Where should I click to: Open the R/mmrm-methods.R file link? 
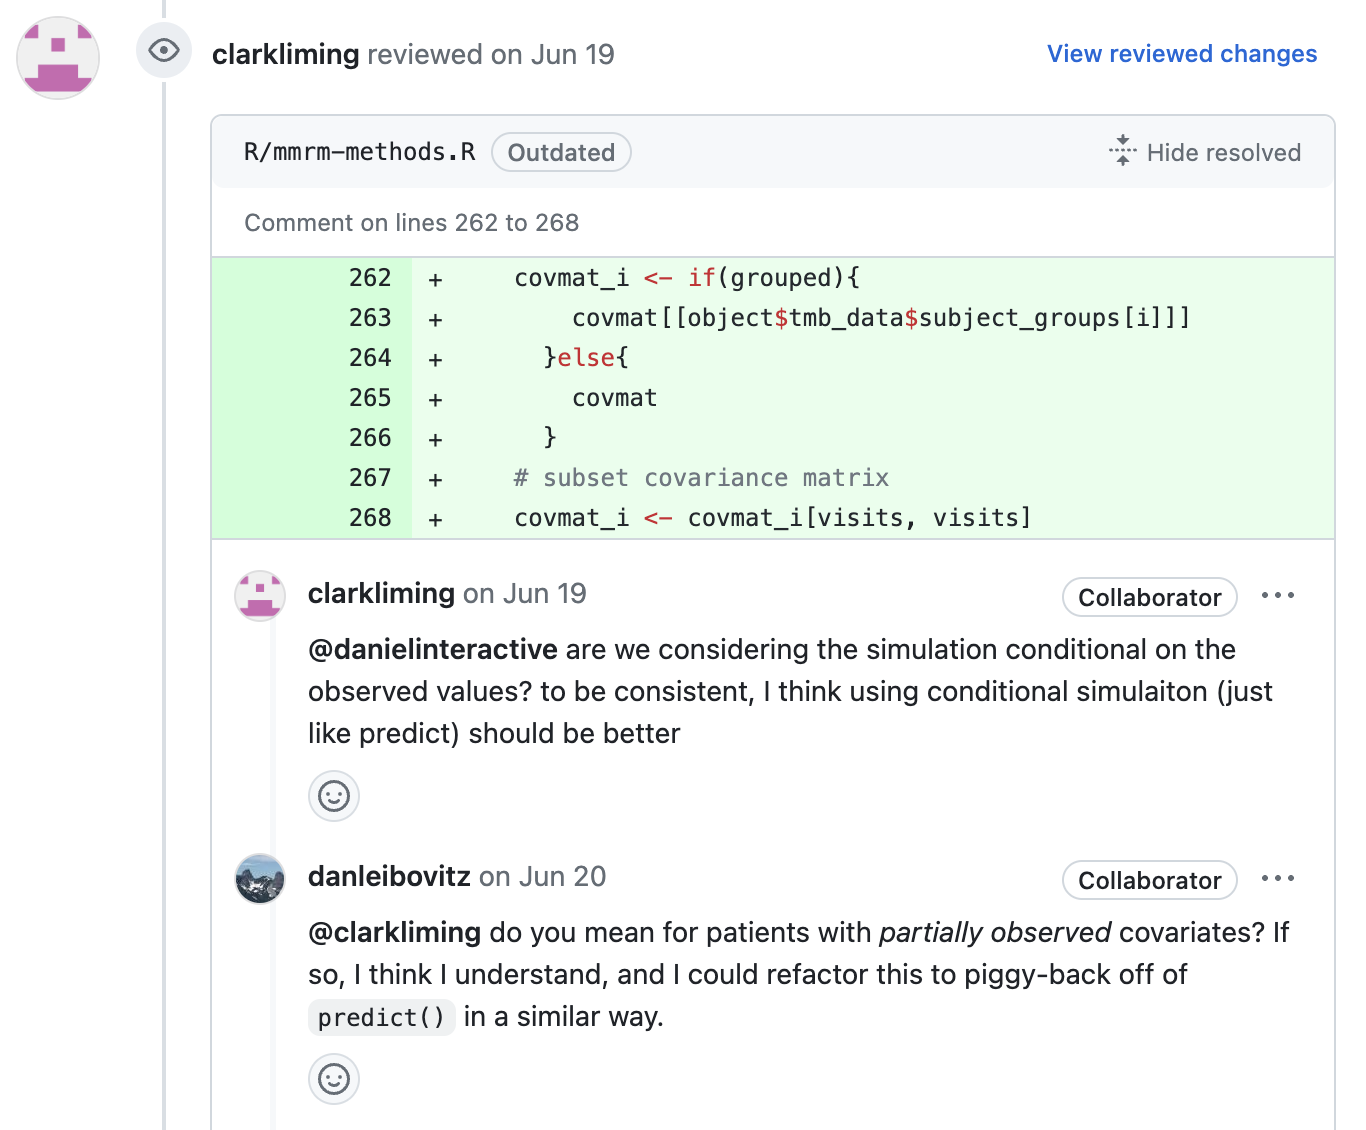coord(359,152)
